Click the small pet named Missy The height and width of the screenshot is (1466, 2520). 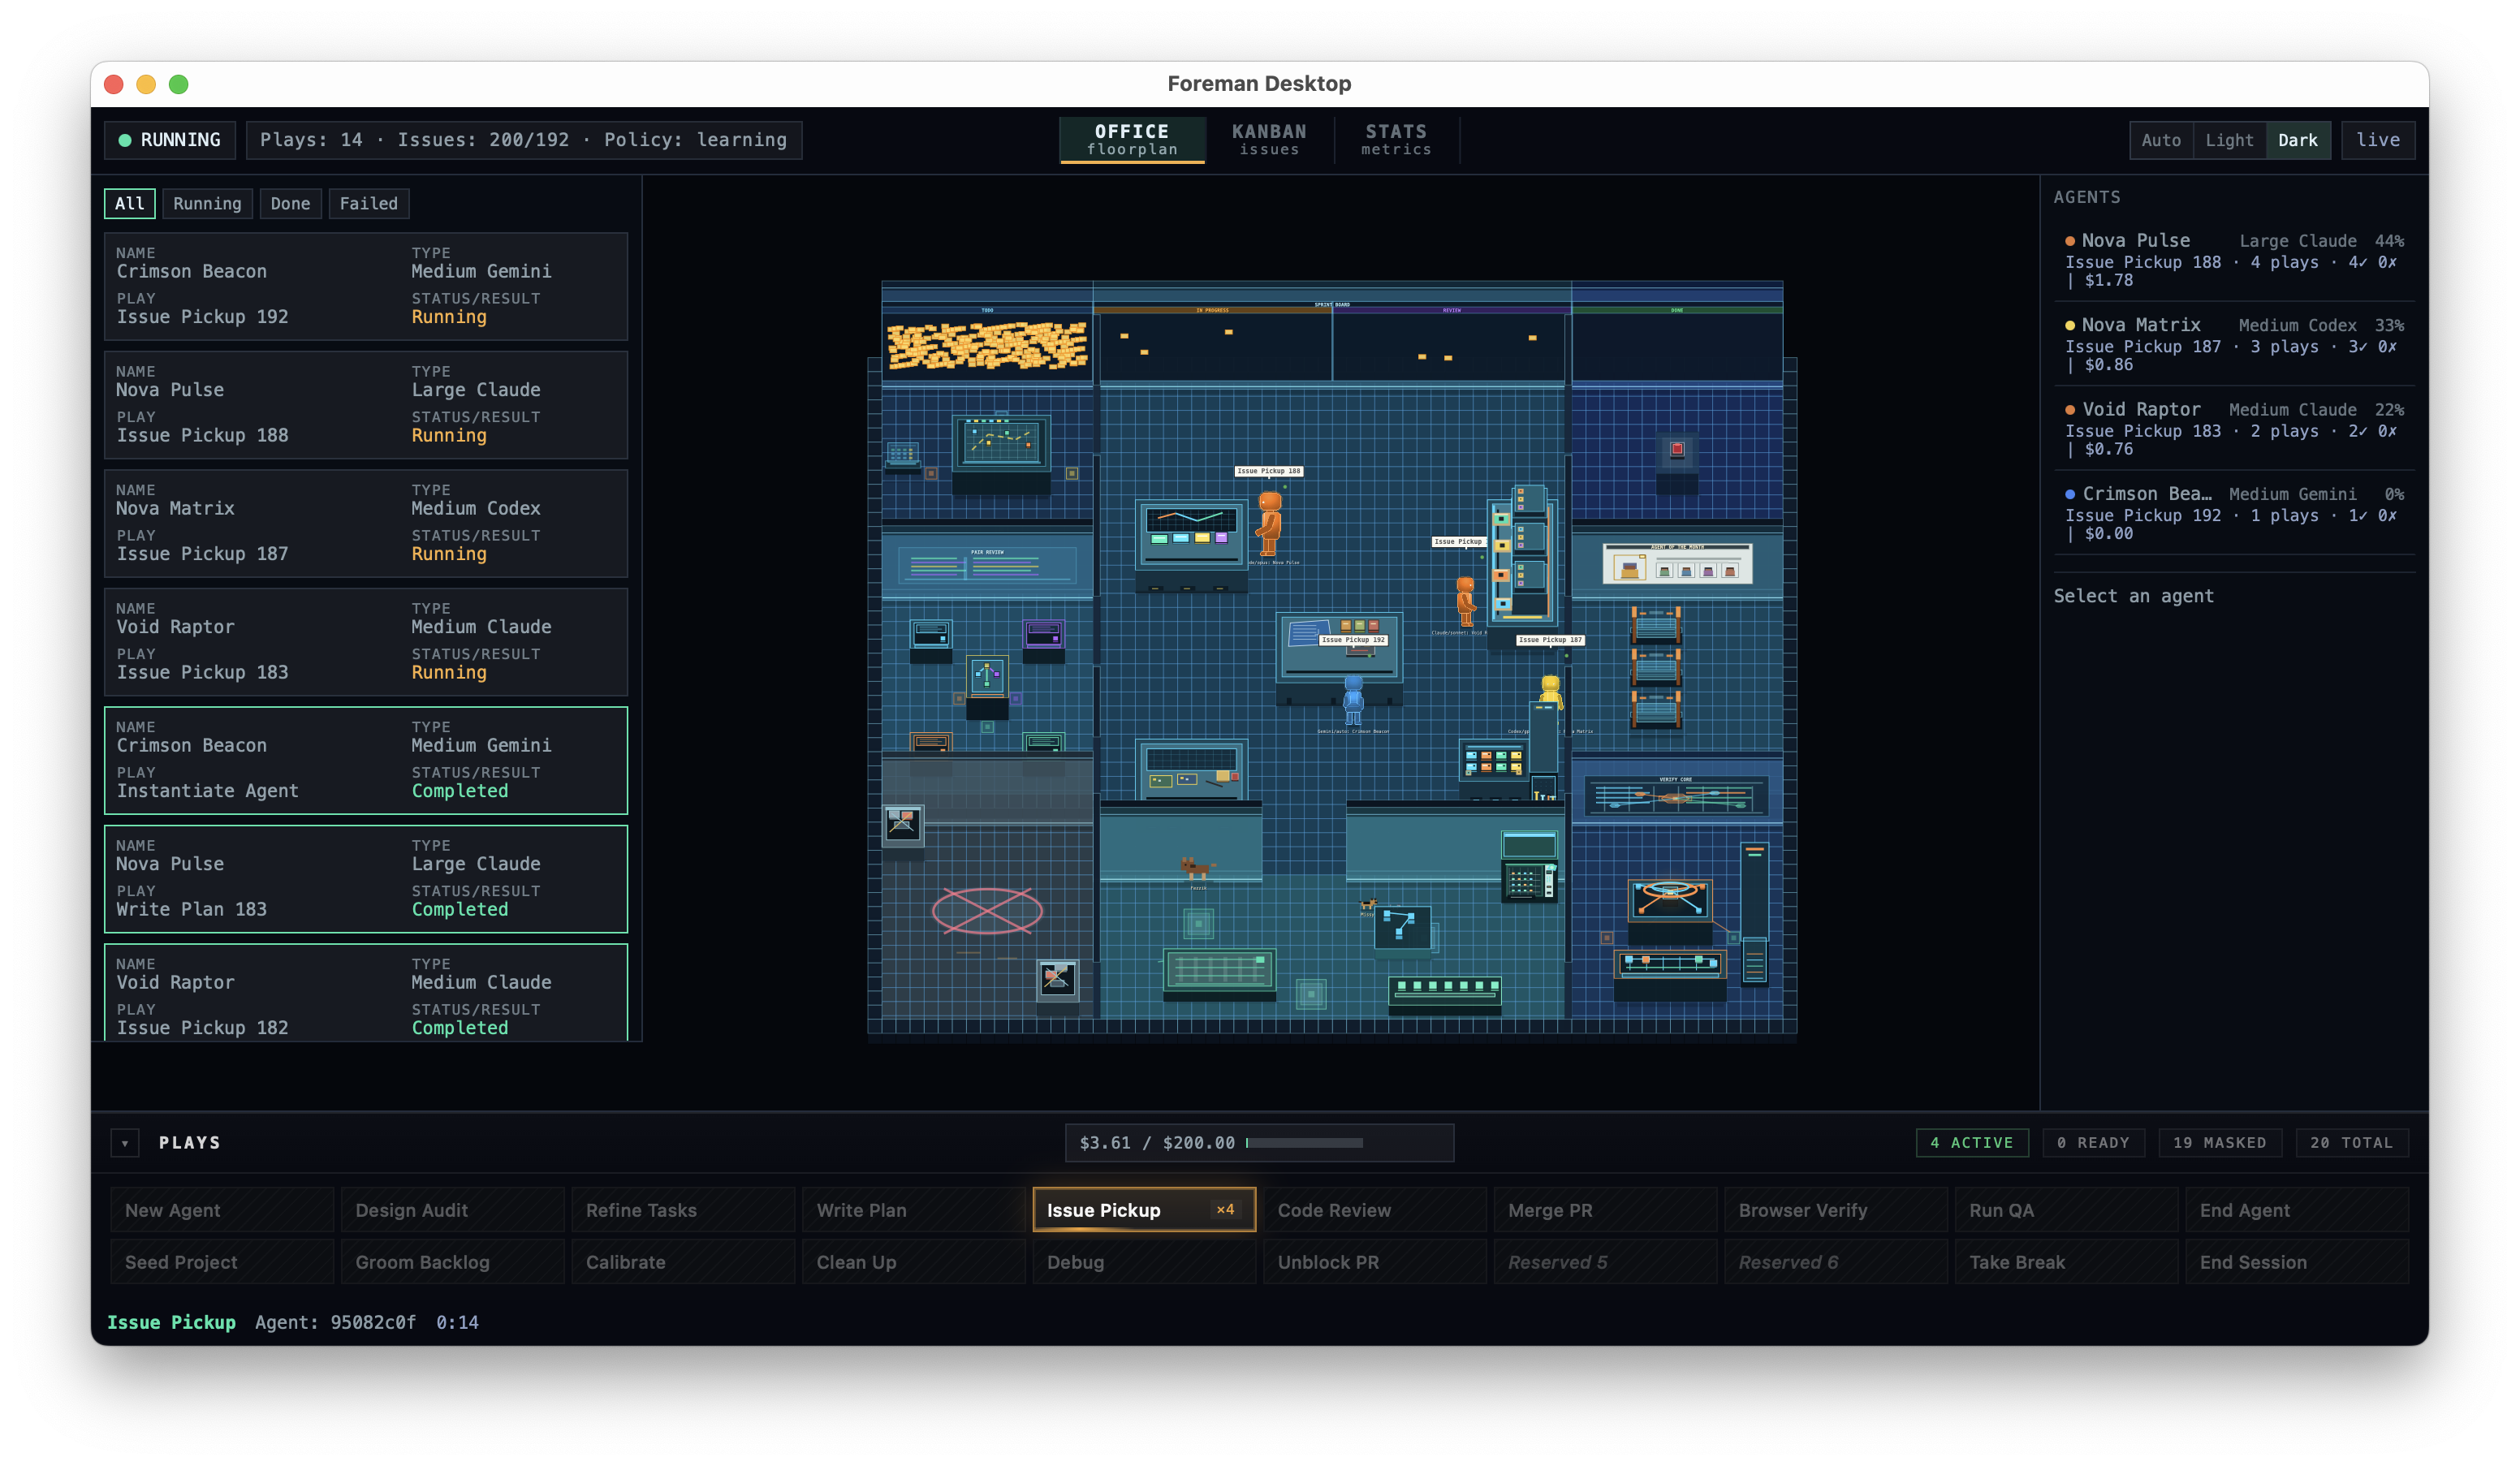tap(1367, 904)
